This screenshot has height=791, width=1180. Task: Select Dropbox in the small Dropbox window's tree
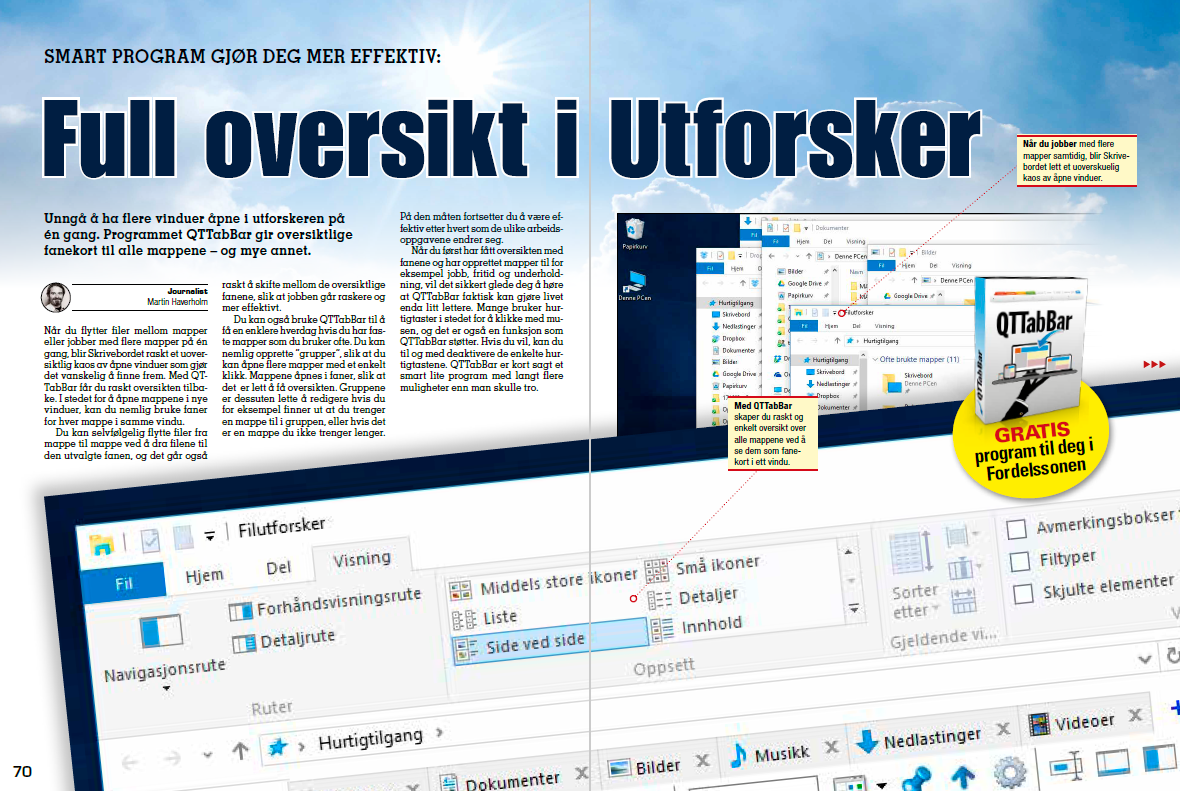(x=728, y=339)
